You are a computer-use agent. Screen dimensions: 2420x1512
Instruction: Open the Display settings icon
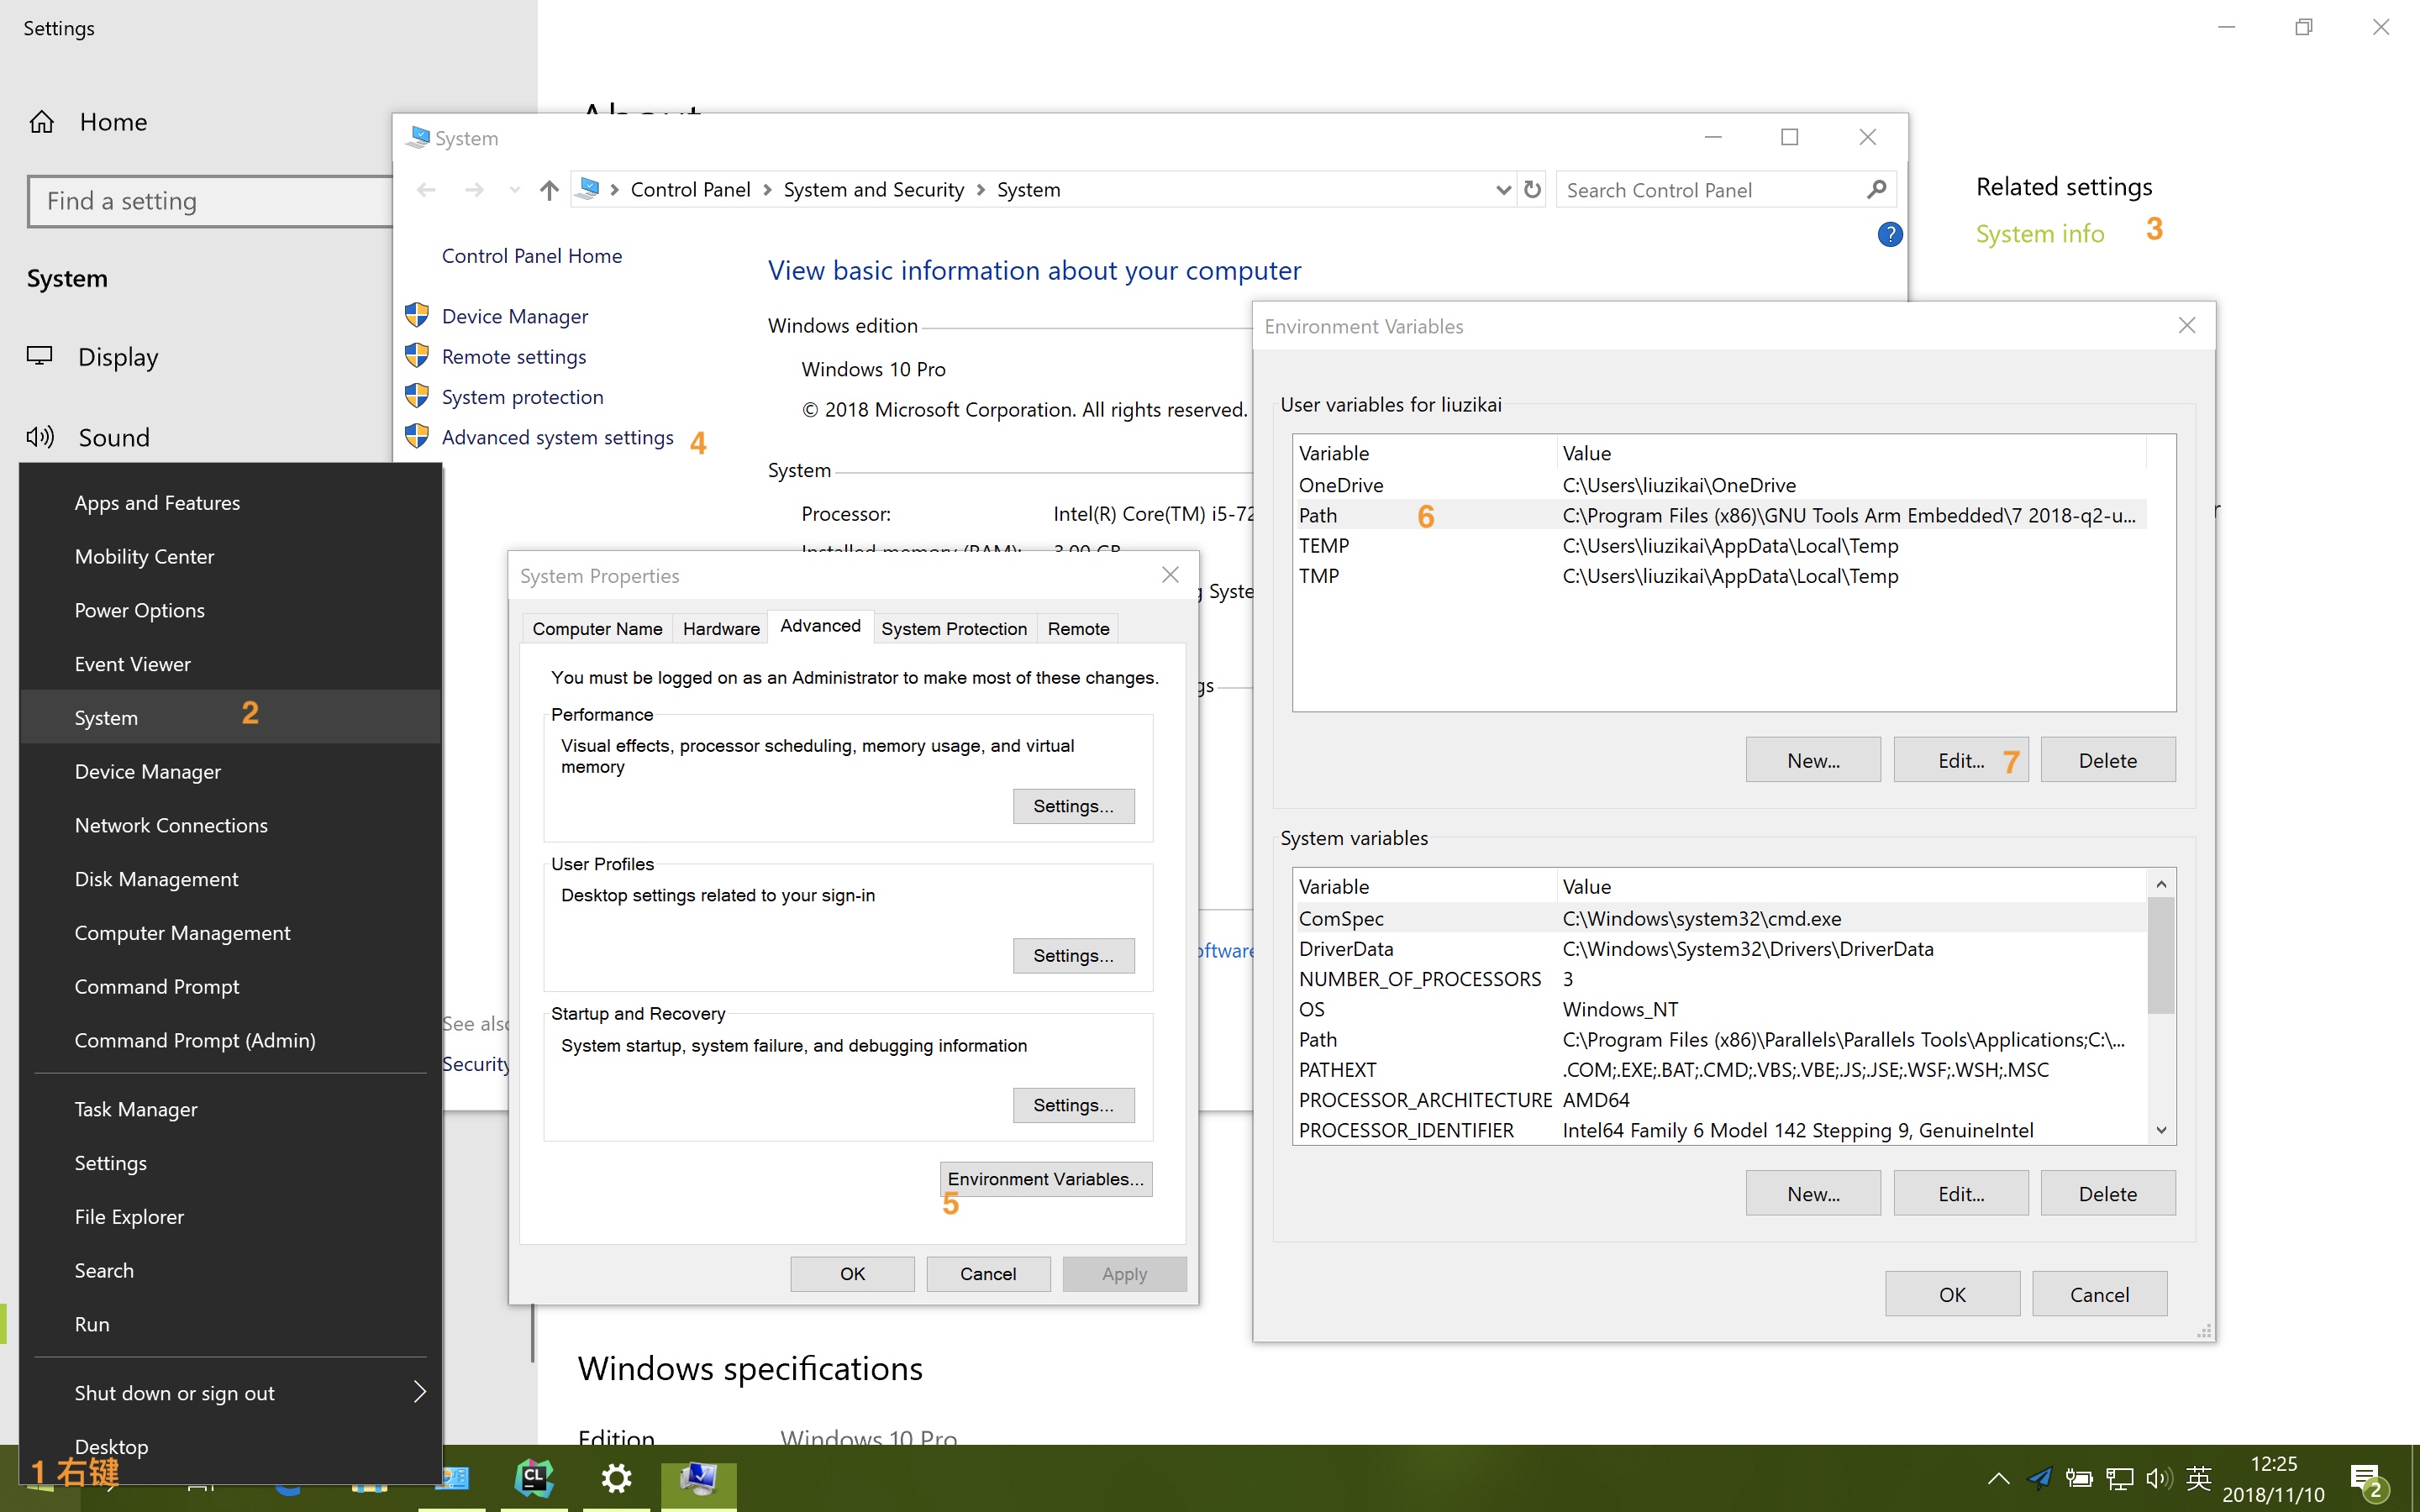pos(40,356)
